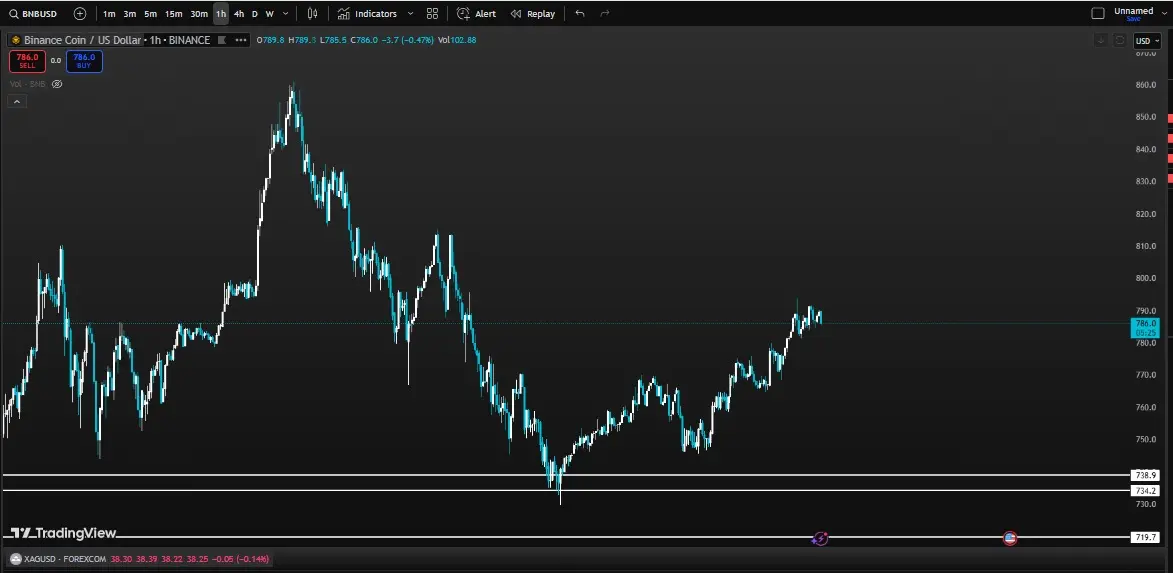Click the 719.7 horizontal line price label
The image size is (1173, 573).
pyautogui.click(x=1145, y=537)
